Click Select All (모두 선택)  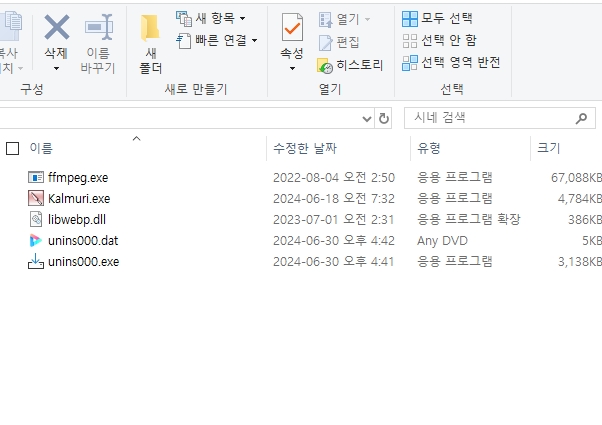[437, 18]
